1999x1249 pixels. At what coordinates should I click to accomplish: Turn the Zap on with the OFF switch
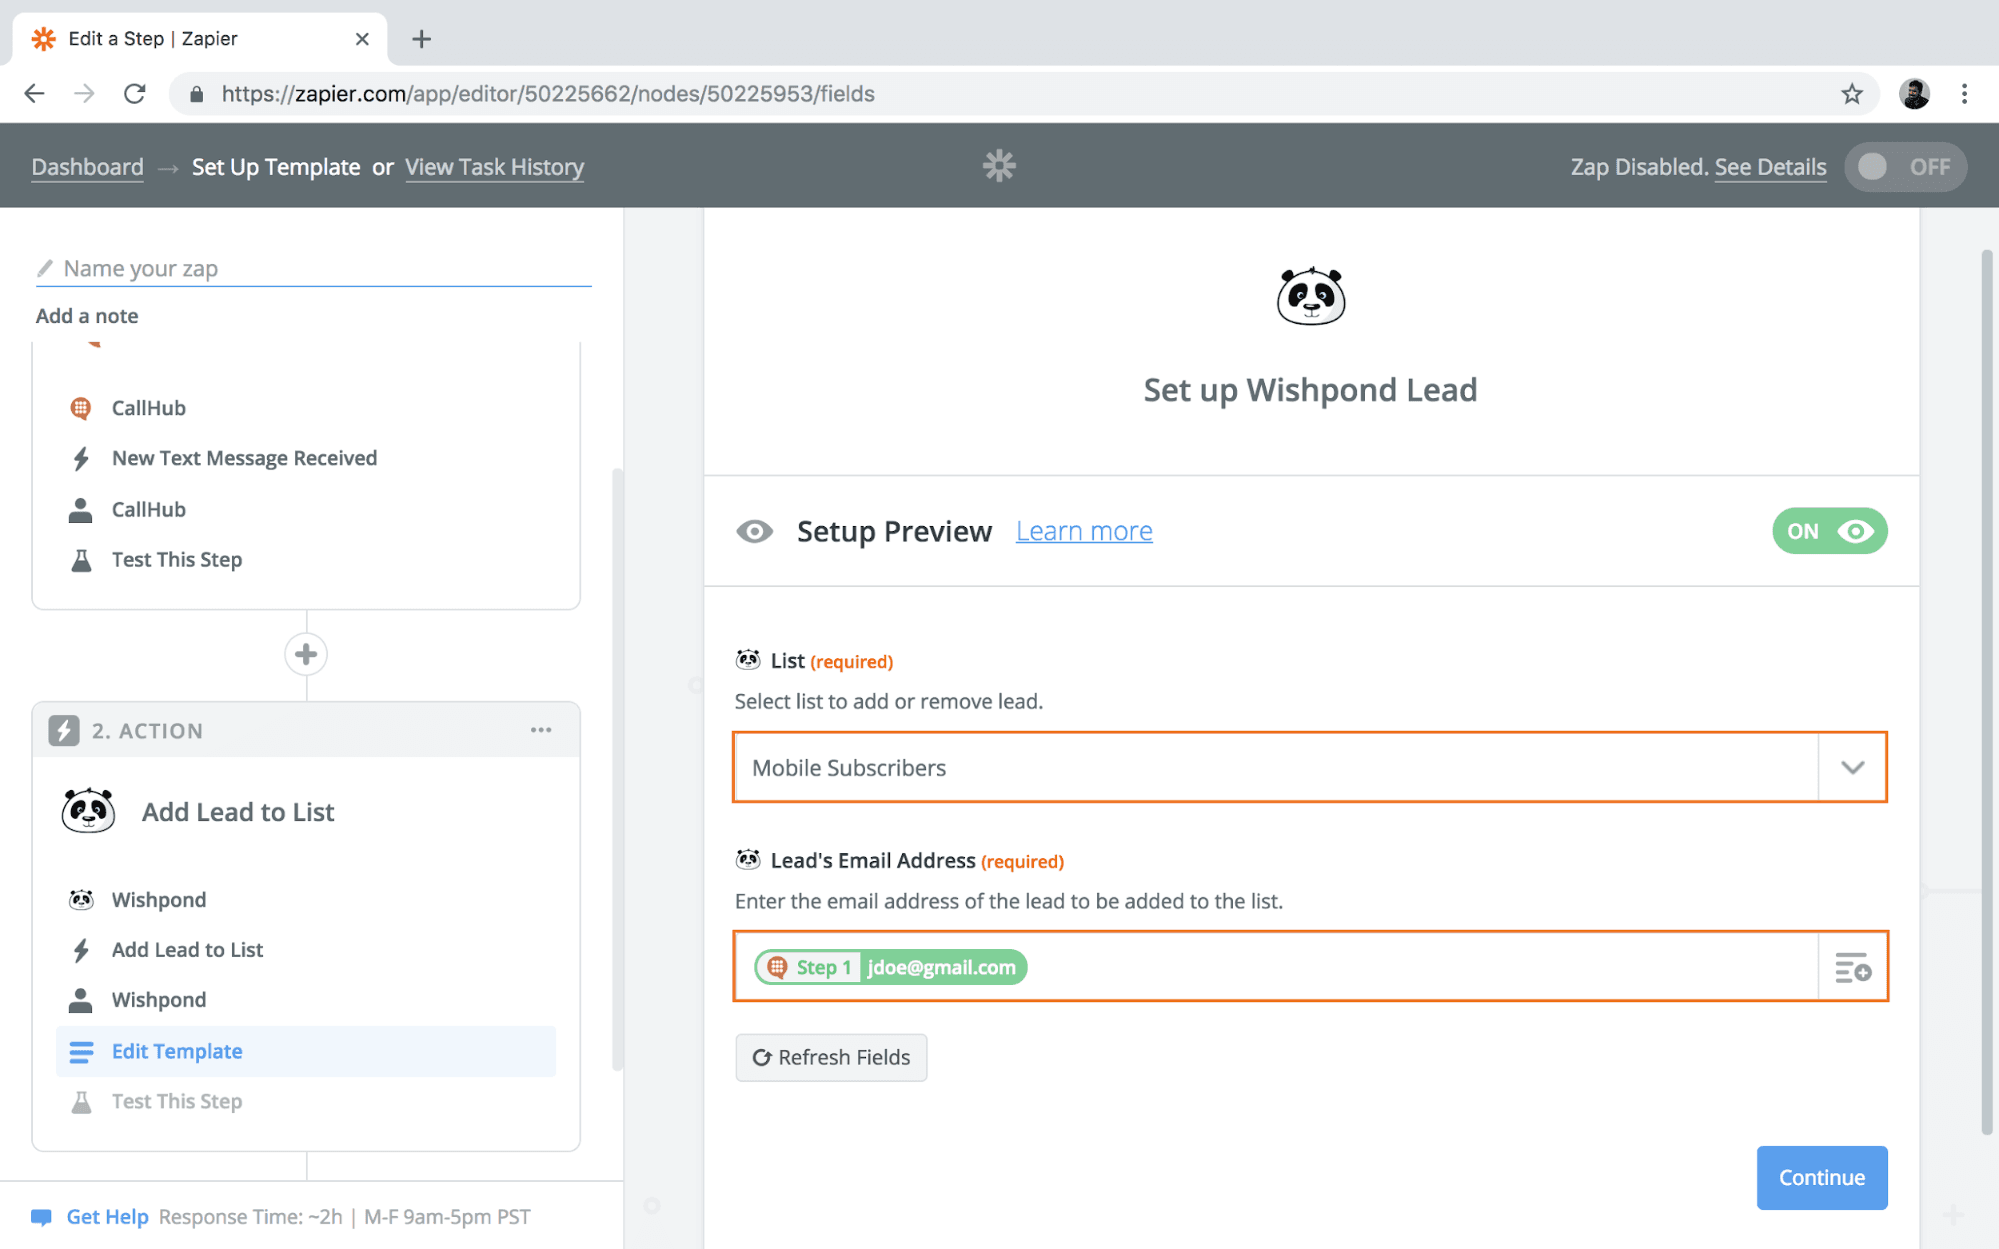click(x=1904, y=167)
